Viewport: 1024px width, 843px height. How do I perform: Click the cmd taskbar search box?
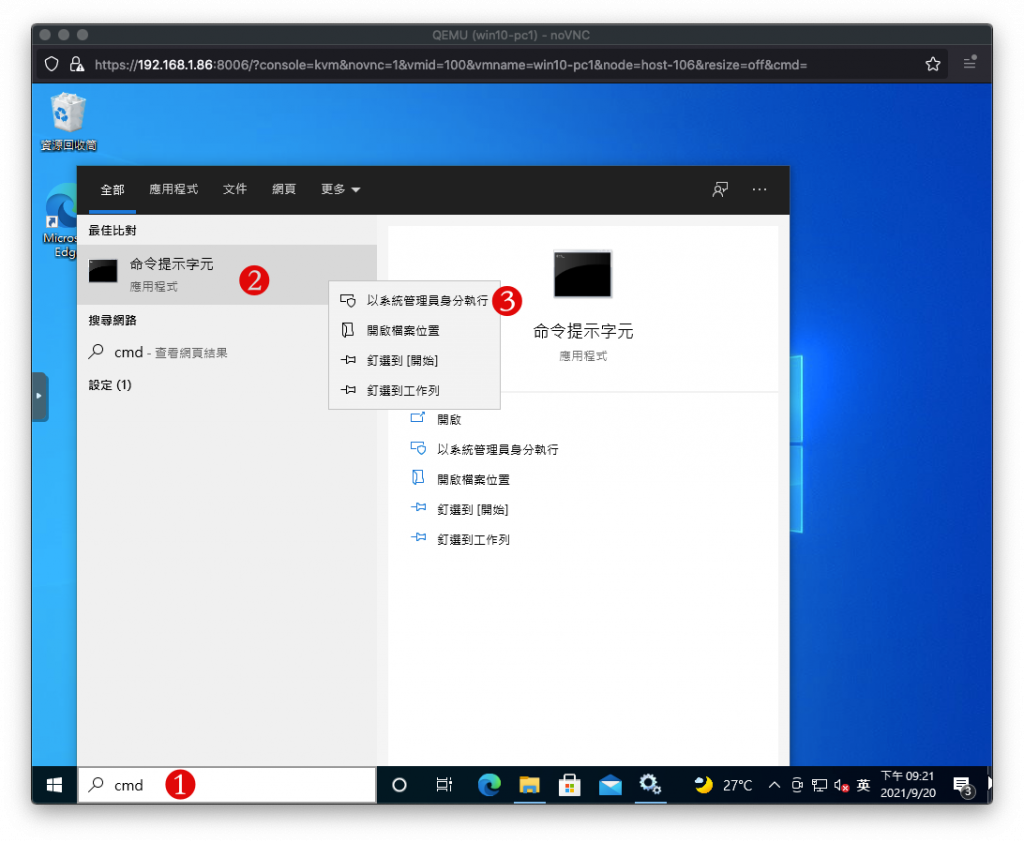[227, 785]
